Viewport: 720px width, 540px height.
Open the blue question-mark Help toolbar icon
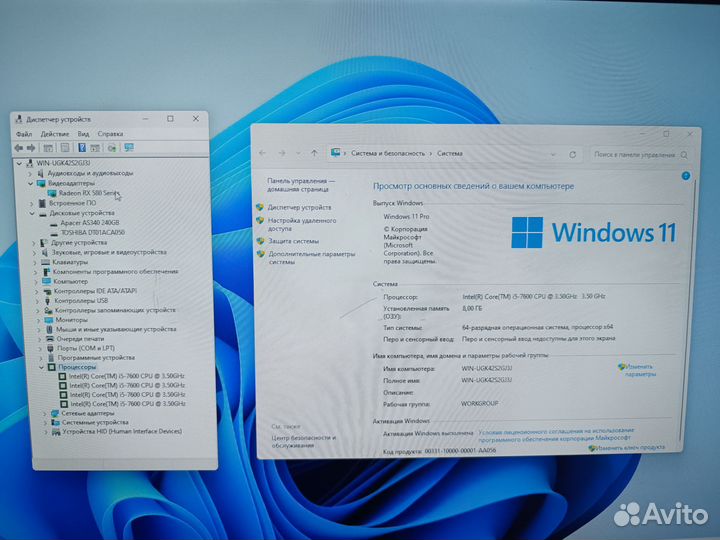click(82, 148)
